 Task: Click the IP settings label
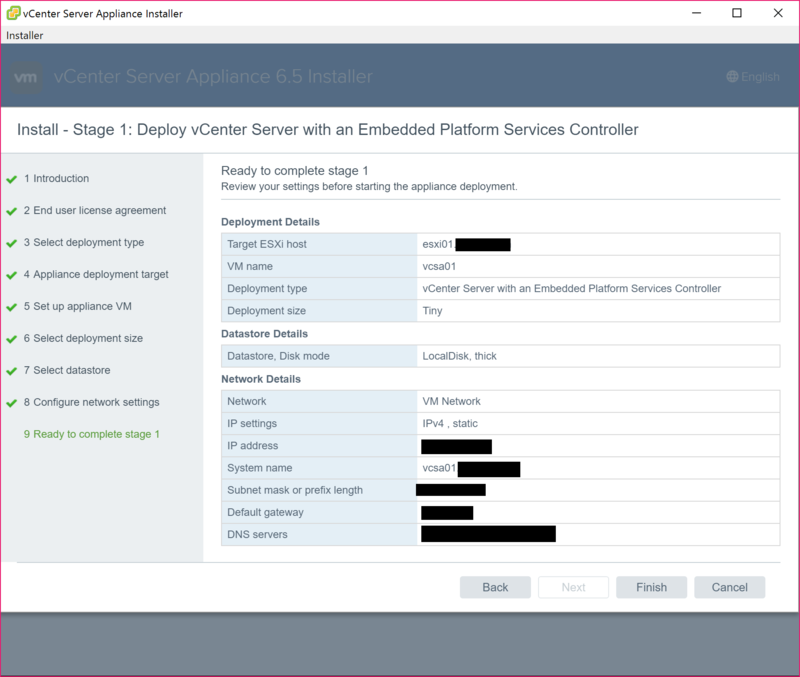(x=252, y=423)
